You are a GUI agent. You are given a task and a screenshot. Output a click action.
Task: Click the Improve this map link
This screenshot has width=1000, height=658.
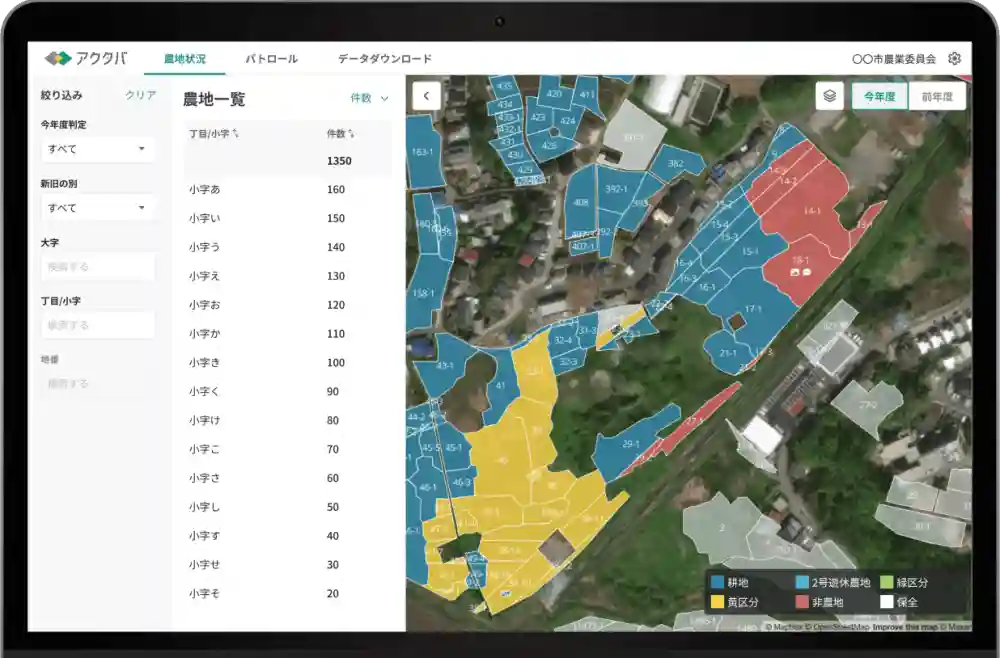point(906,628)
